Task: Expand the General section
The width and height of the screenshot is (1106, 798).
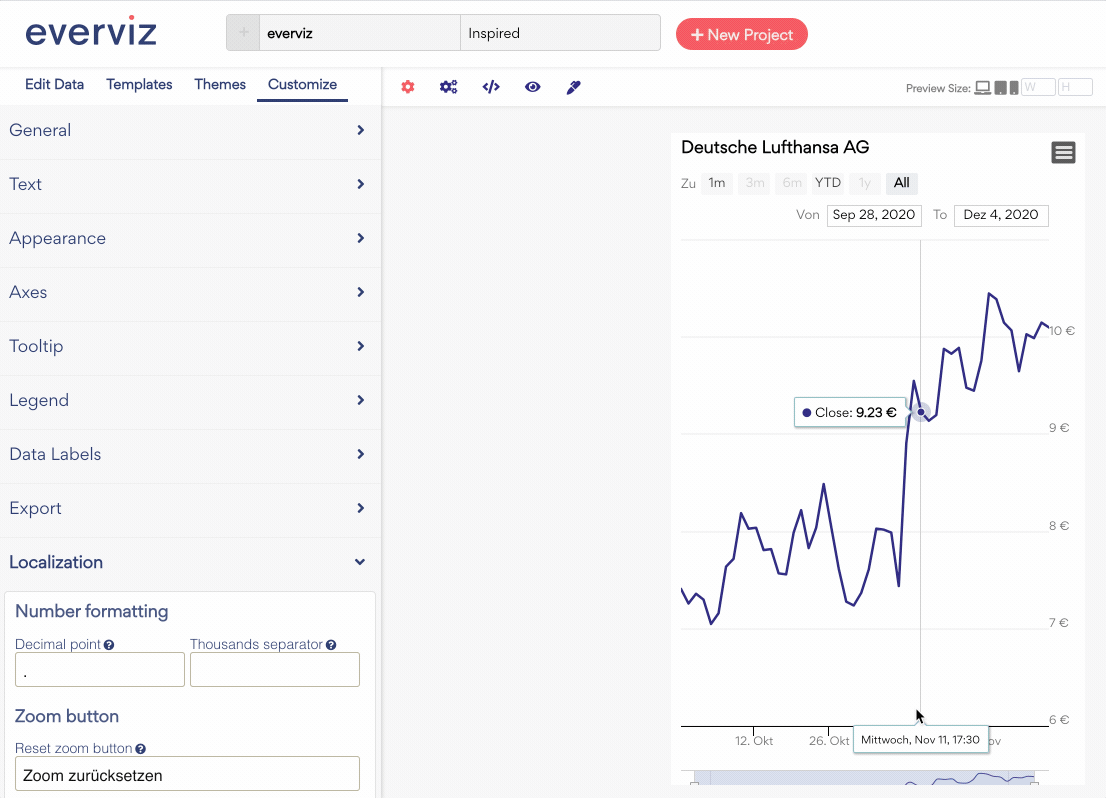Action: 188,130
